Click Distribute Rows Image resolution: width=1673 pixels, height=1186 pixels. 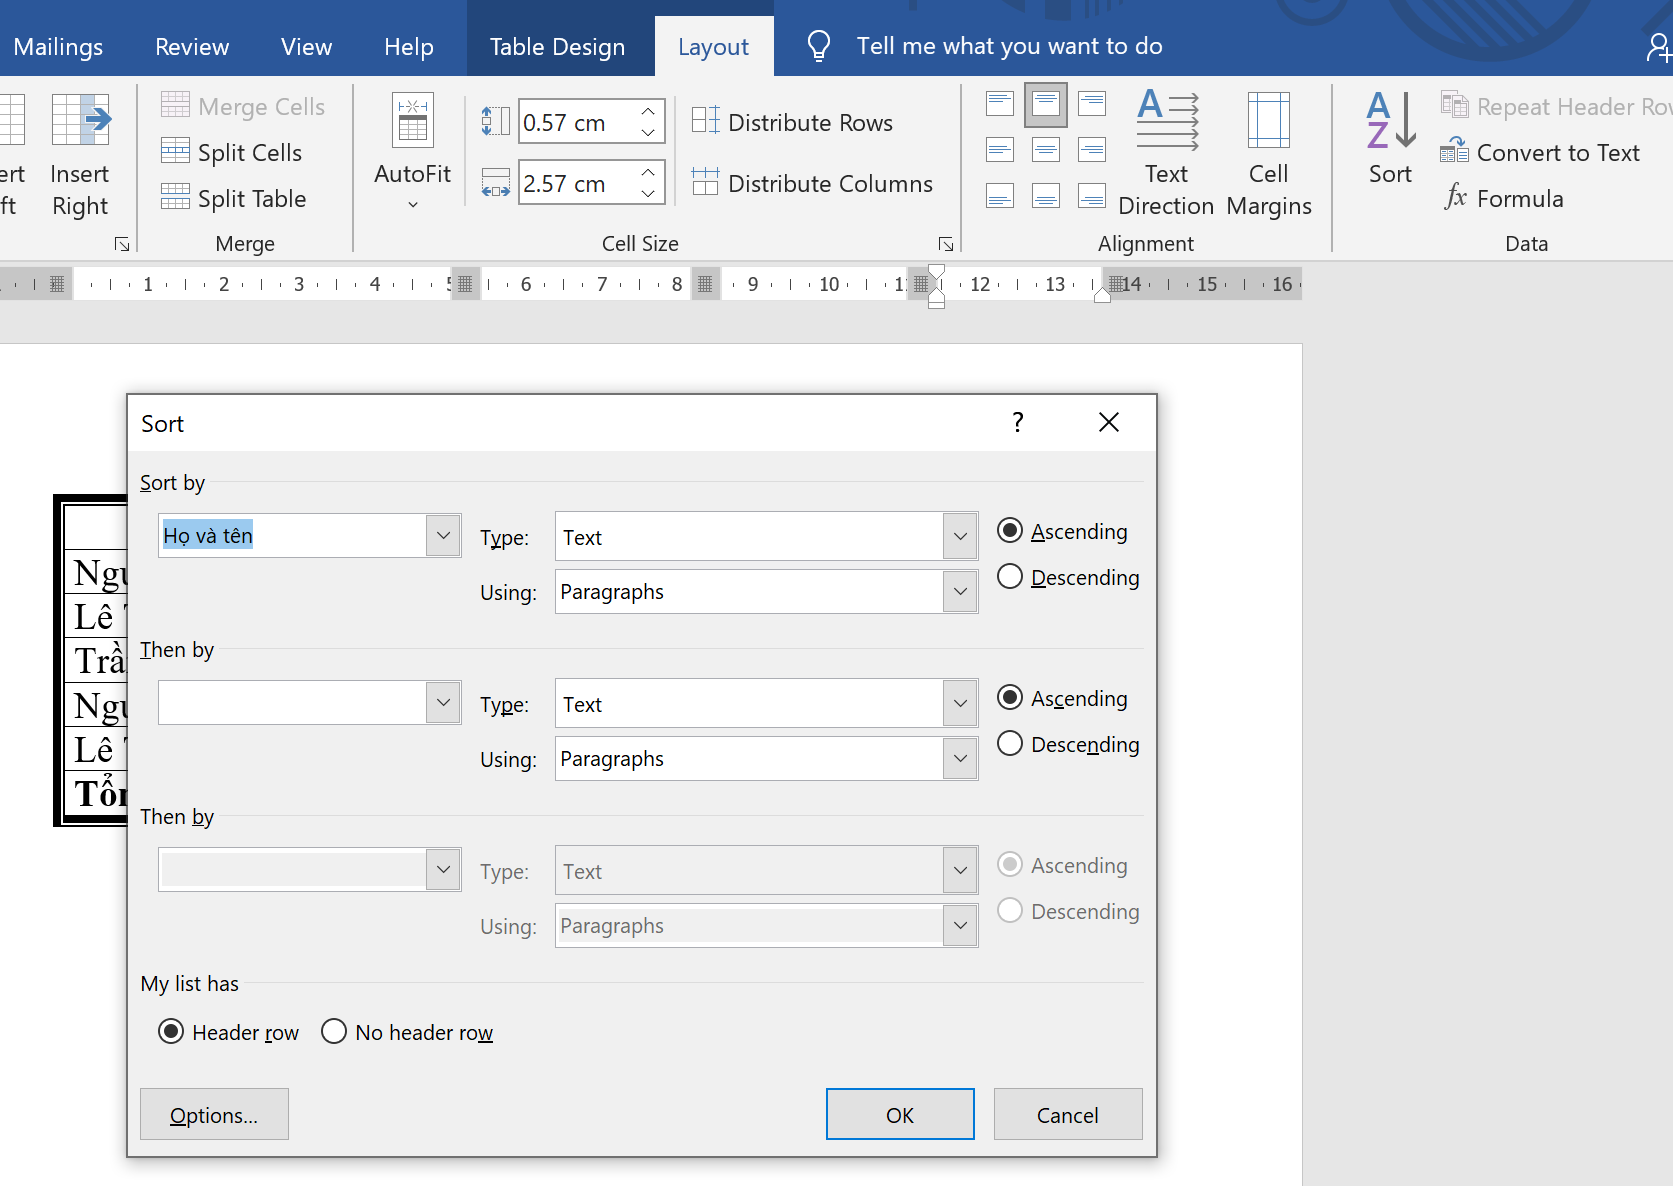point(793,122)
